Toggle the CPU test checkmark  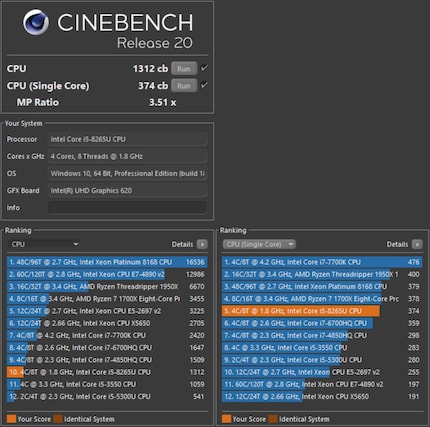[x=204, y=68]
